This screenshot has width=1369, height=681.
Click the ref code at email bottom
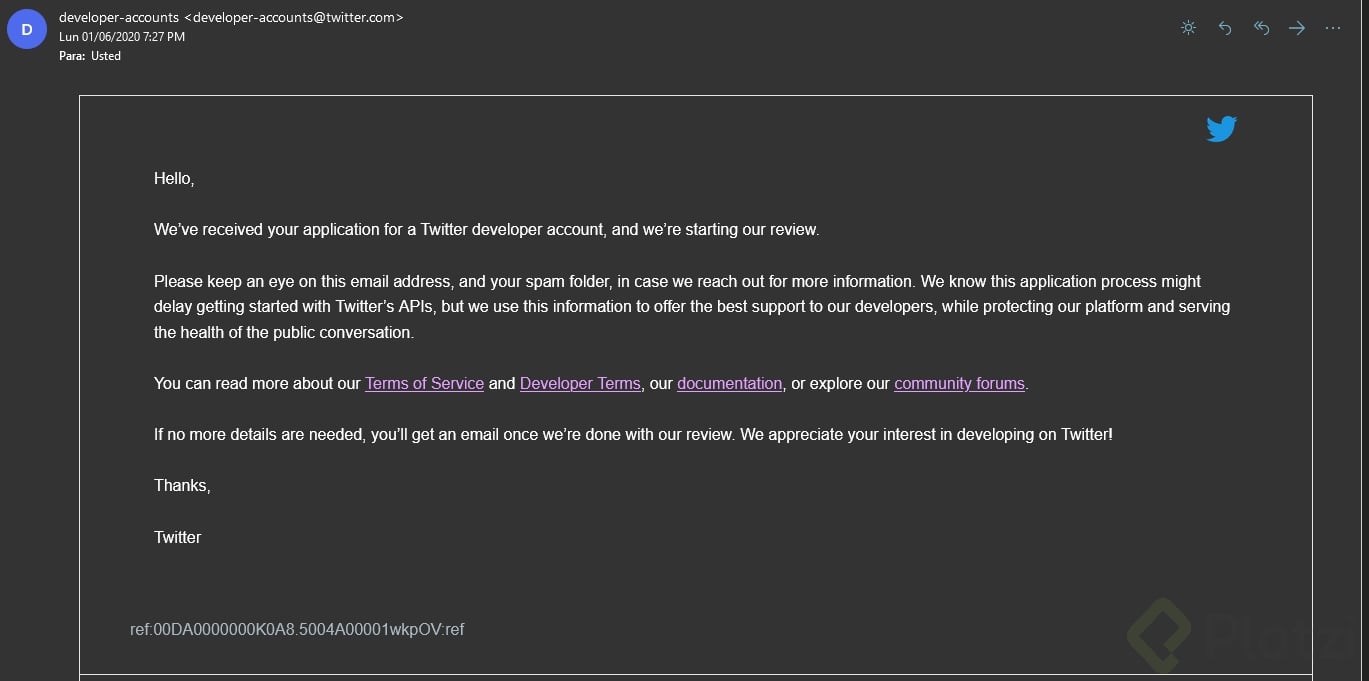pyautogui.click(x=297, y=629)
